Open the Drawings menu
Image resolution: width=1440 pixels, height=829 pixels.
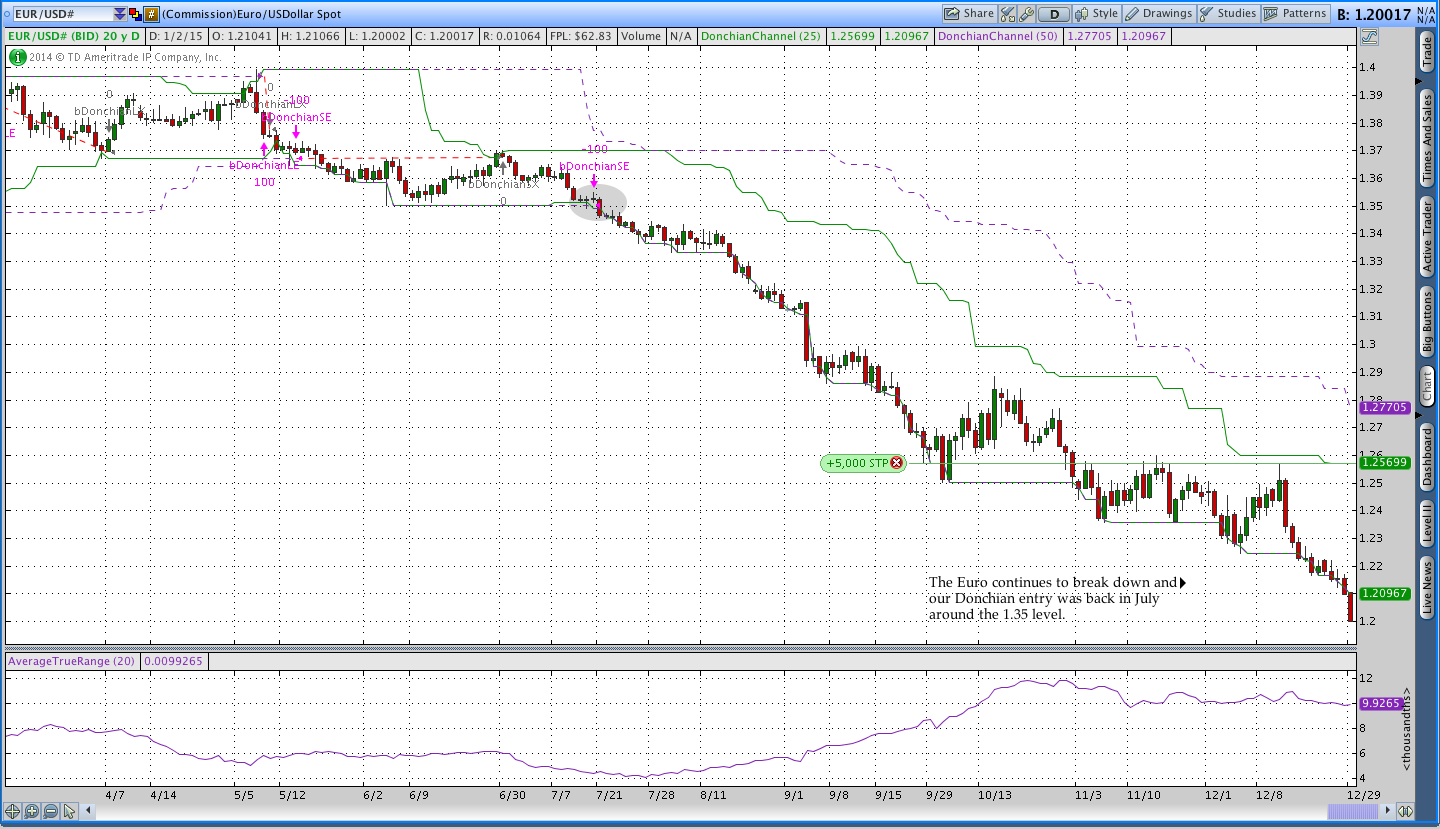pyautogui.click(x=1159, y=14)
